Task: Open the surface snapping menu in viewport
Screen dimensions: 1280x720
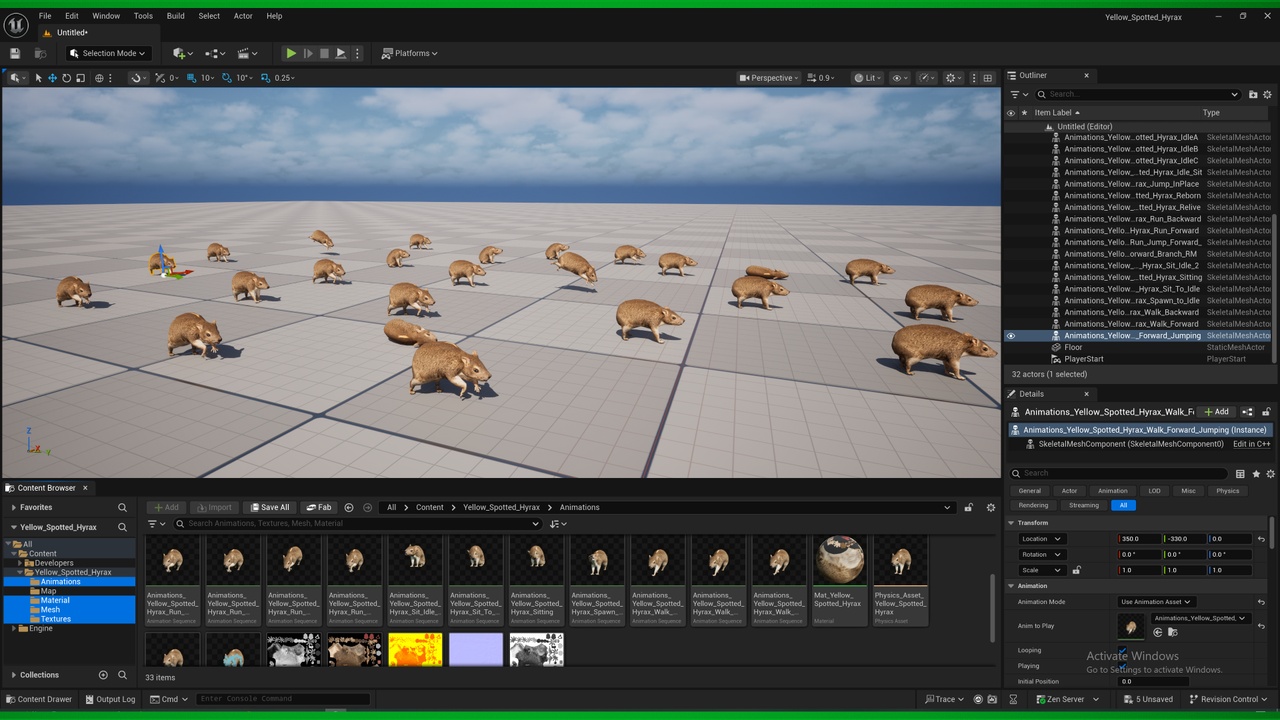Action: coord(138,78)
